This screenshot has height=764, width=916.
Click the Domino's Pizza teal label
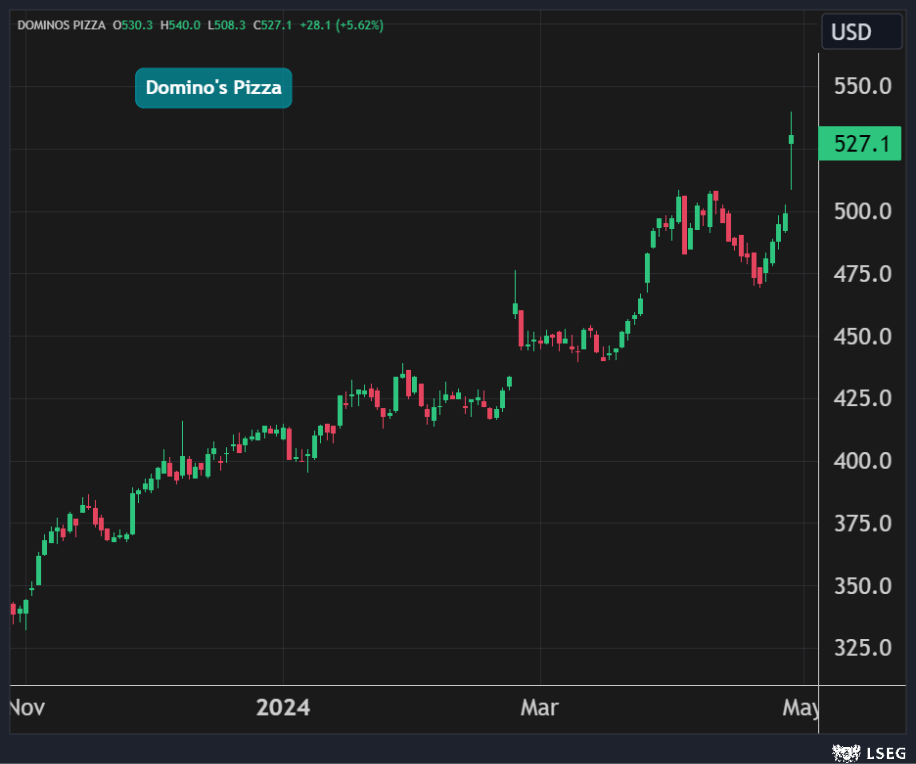(x=213, y=88)
